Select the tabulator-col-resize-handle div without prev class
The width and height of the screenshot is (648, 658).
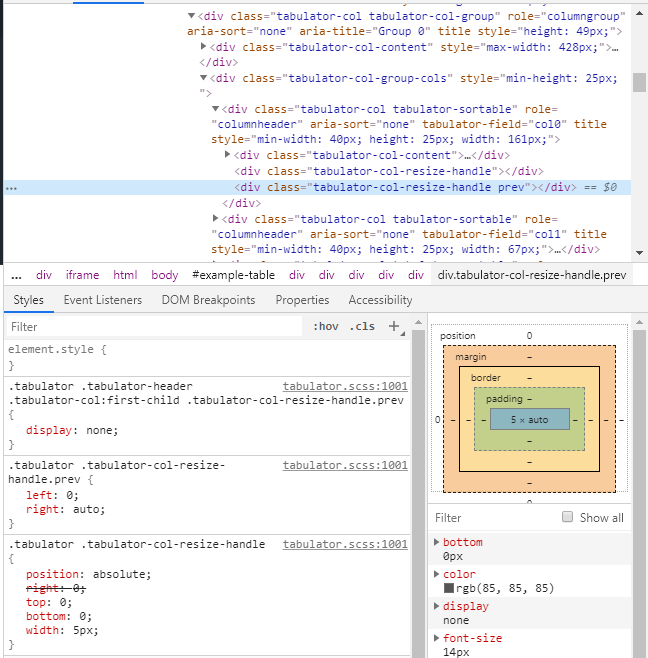pos(389,171)
